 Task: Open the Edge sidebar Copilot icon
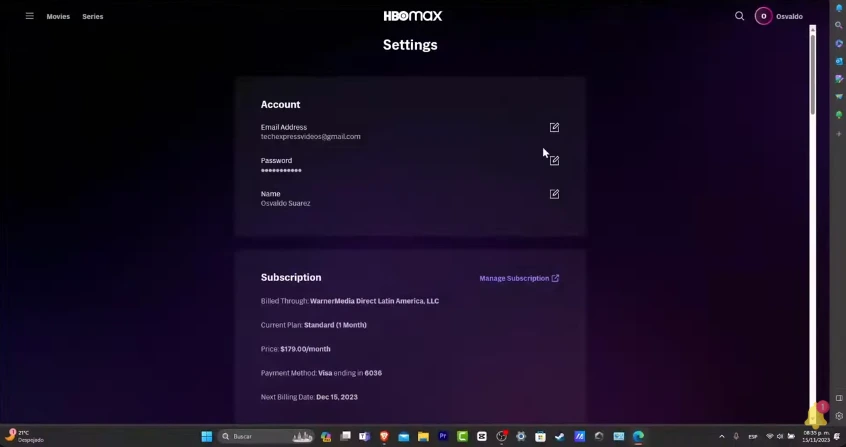pyautogui.click(x=839, y=43)
